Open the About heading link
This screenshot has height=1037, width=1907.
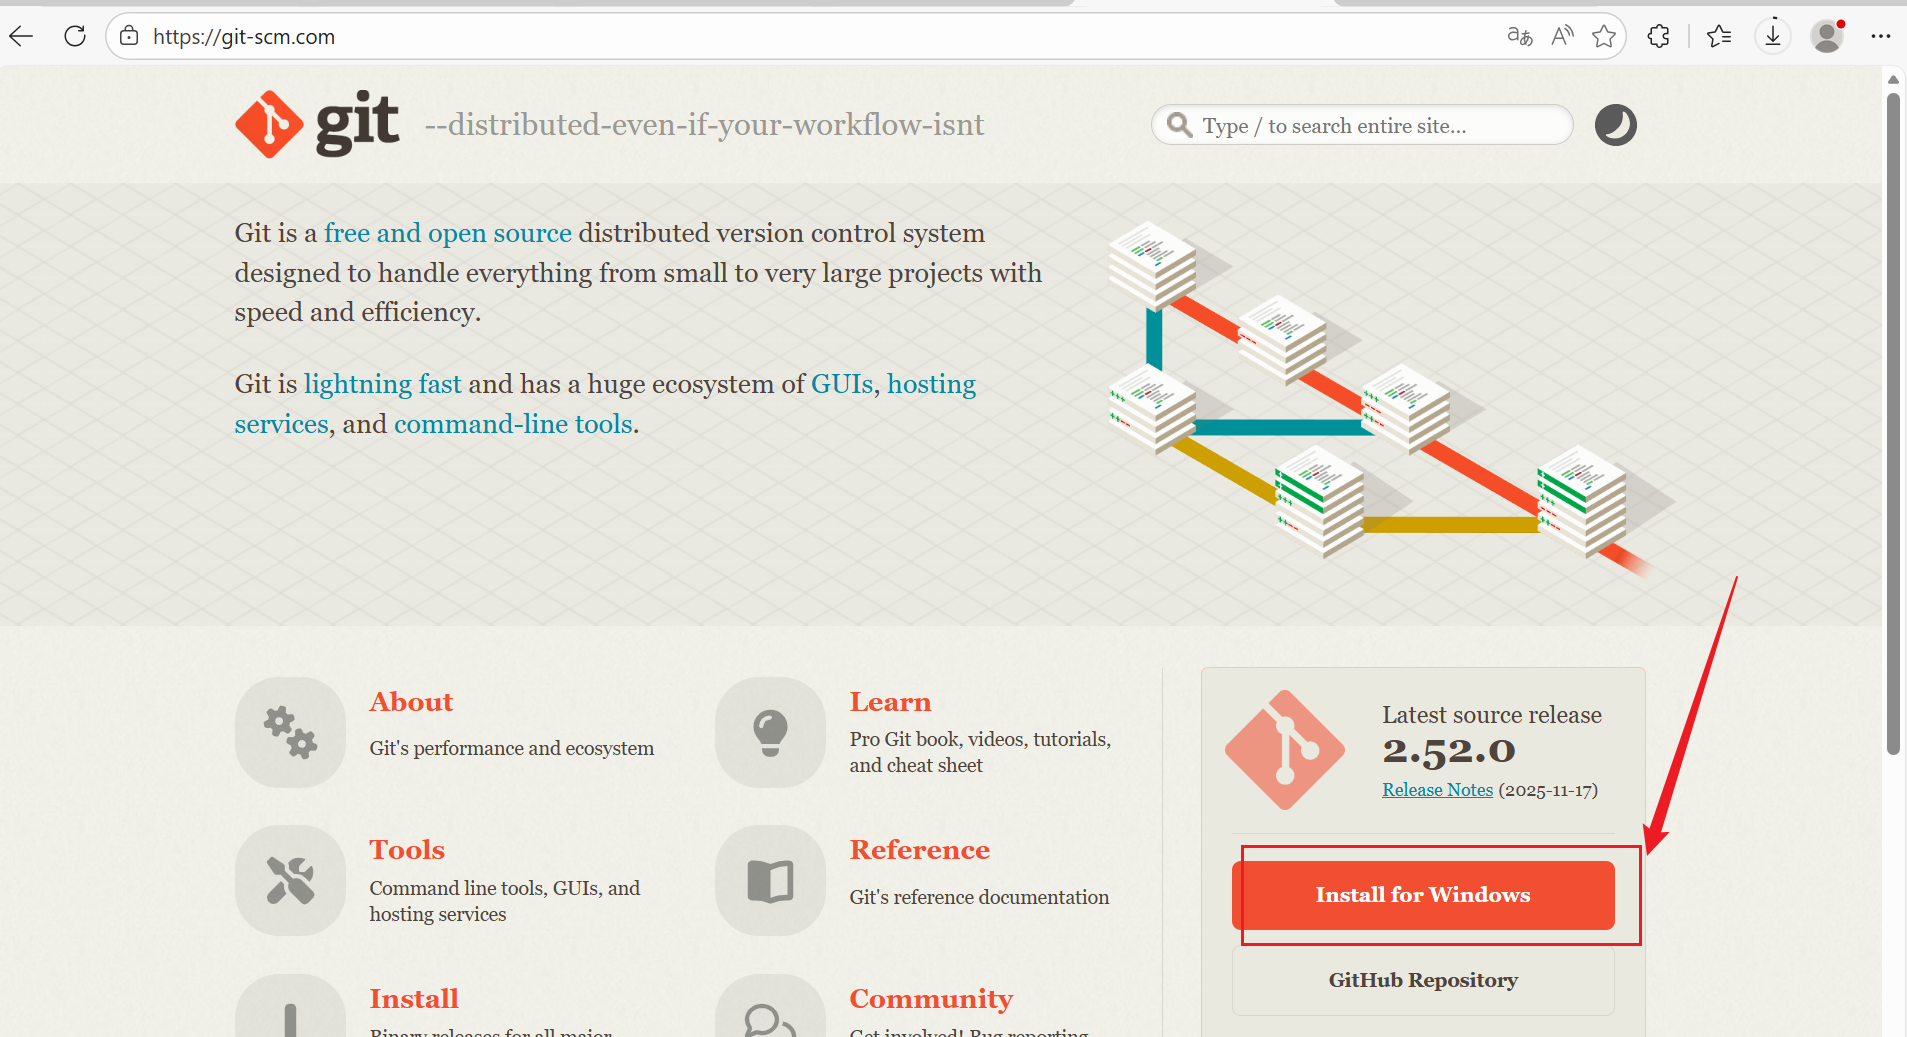pos(411,702)
